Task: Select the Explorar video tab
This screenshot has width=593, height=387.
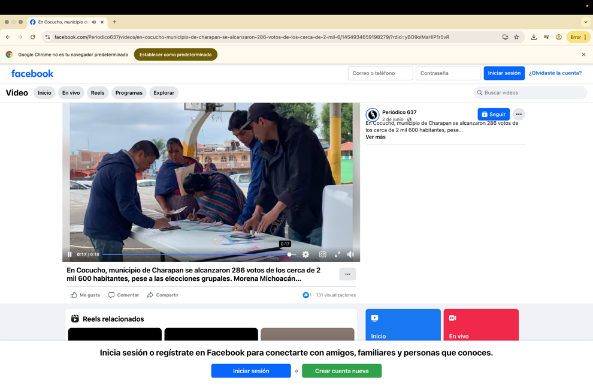Action: [164, 93]
